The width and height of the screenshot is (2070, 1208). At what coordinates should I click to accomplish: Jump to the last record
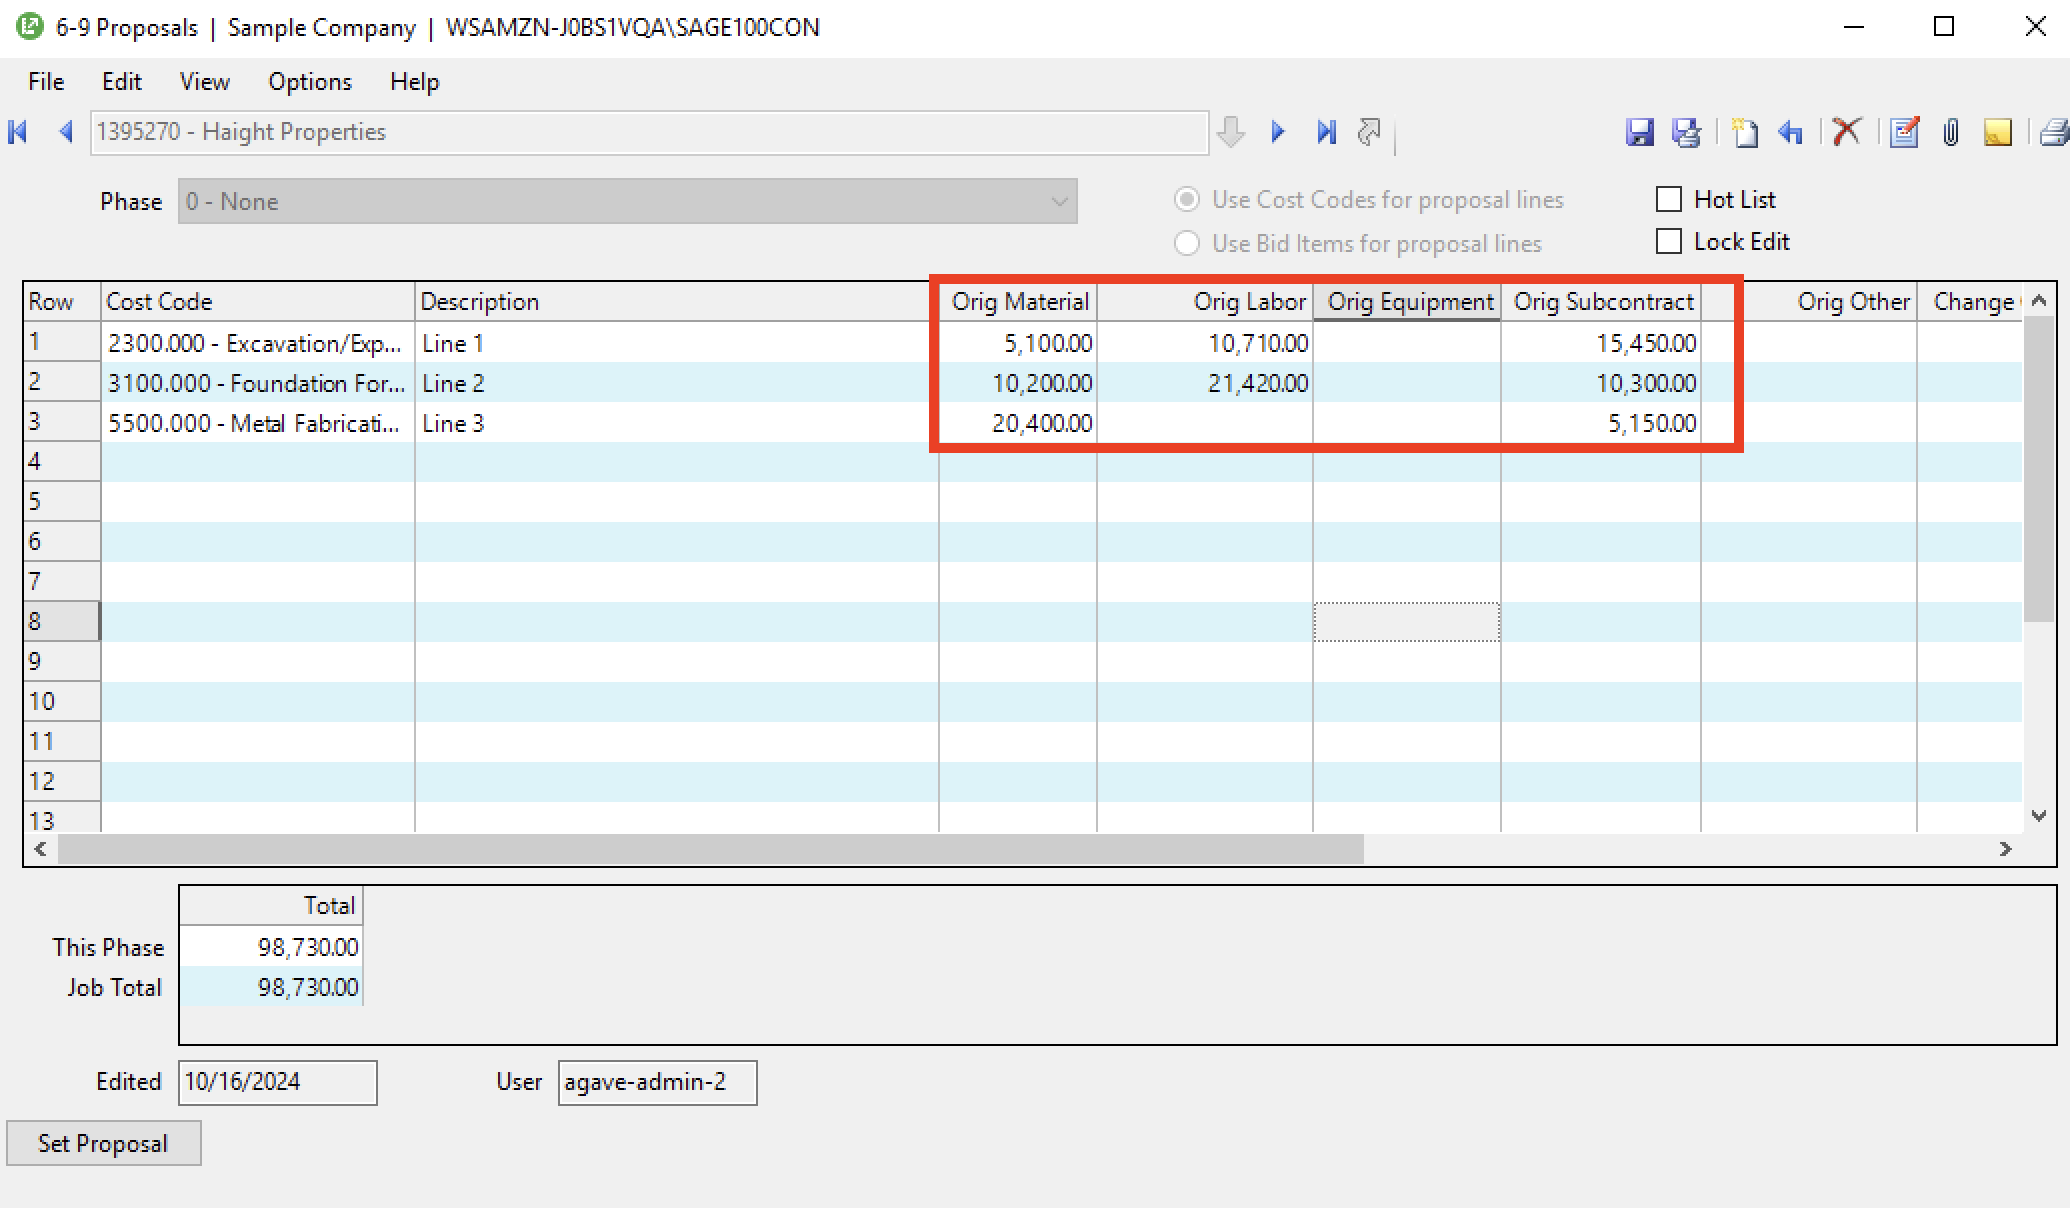(1326, 132)
